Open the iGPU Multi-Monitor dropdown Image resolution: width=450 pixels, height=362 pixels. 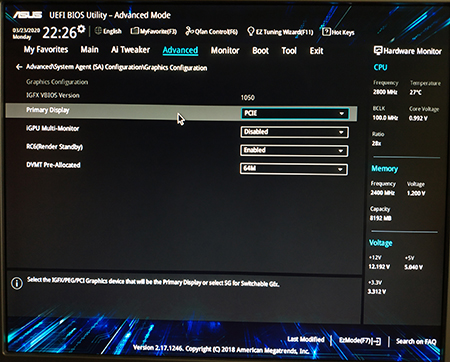[294, 132]
